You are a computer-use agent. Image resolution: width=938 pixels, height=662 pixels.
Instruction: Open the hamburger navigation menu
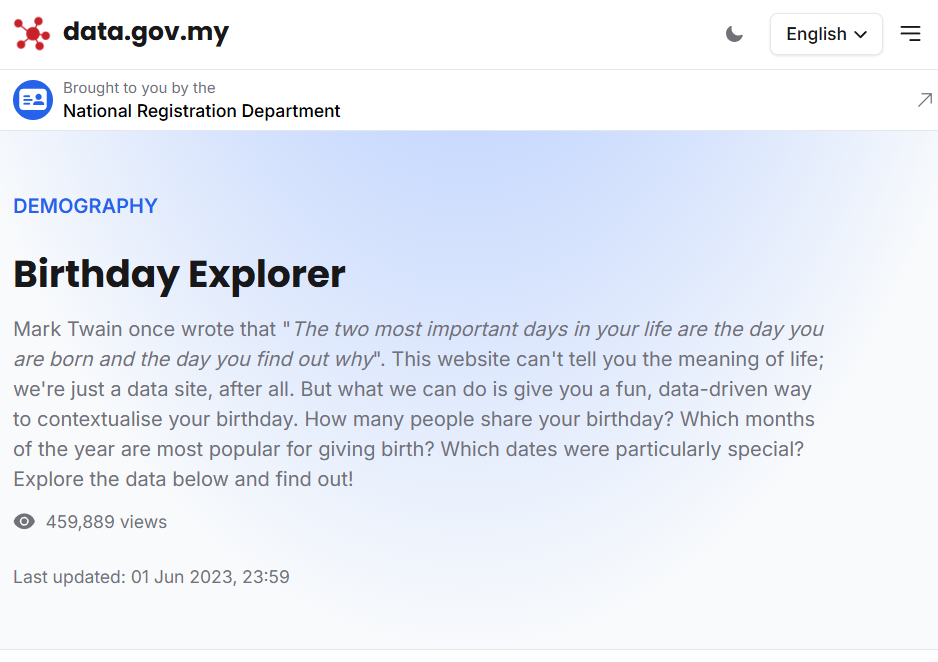910,34
